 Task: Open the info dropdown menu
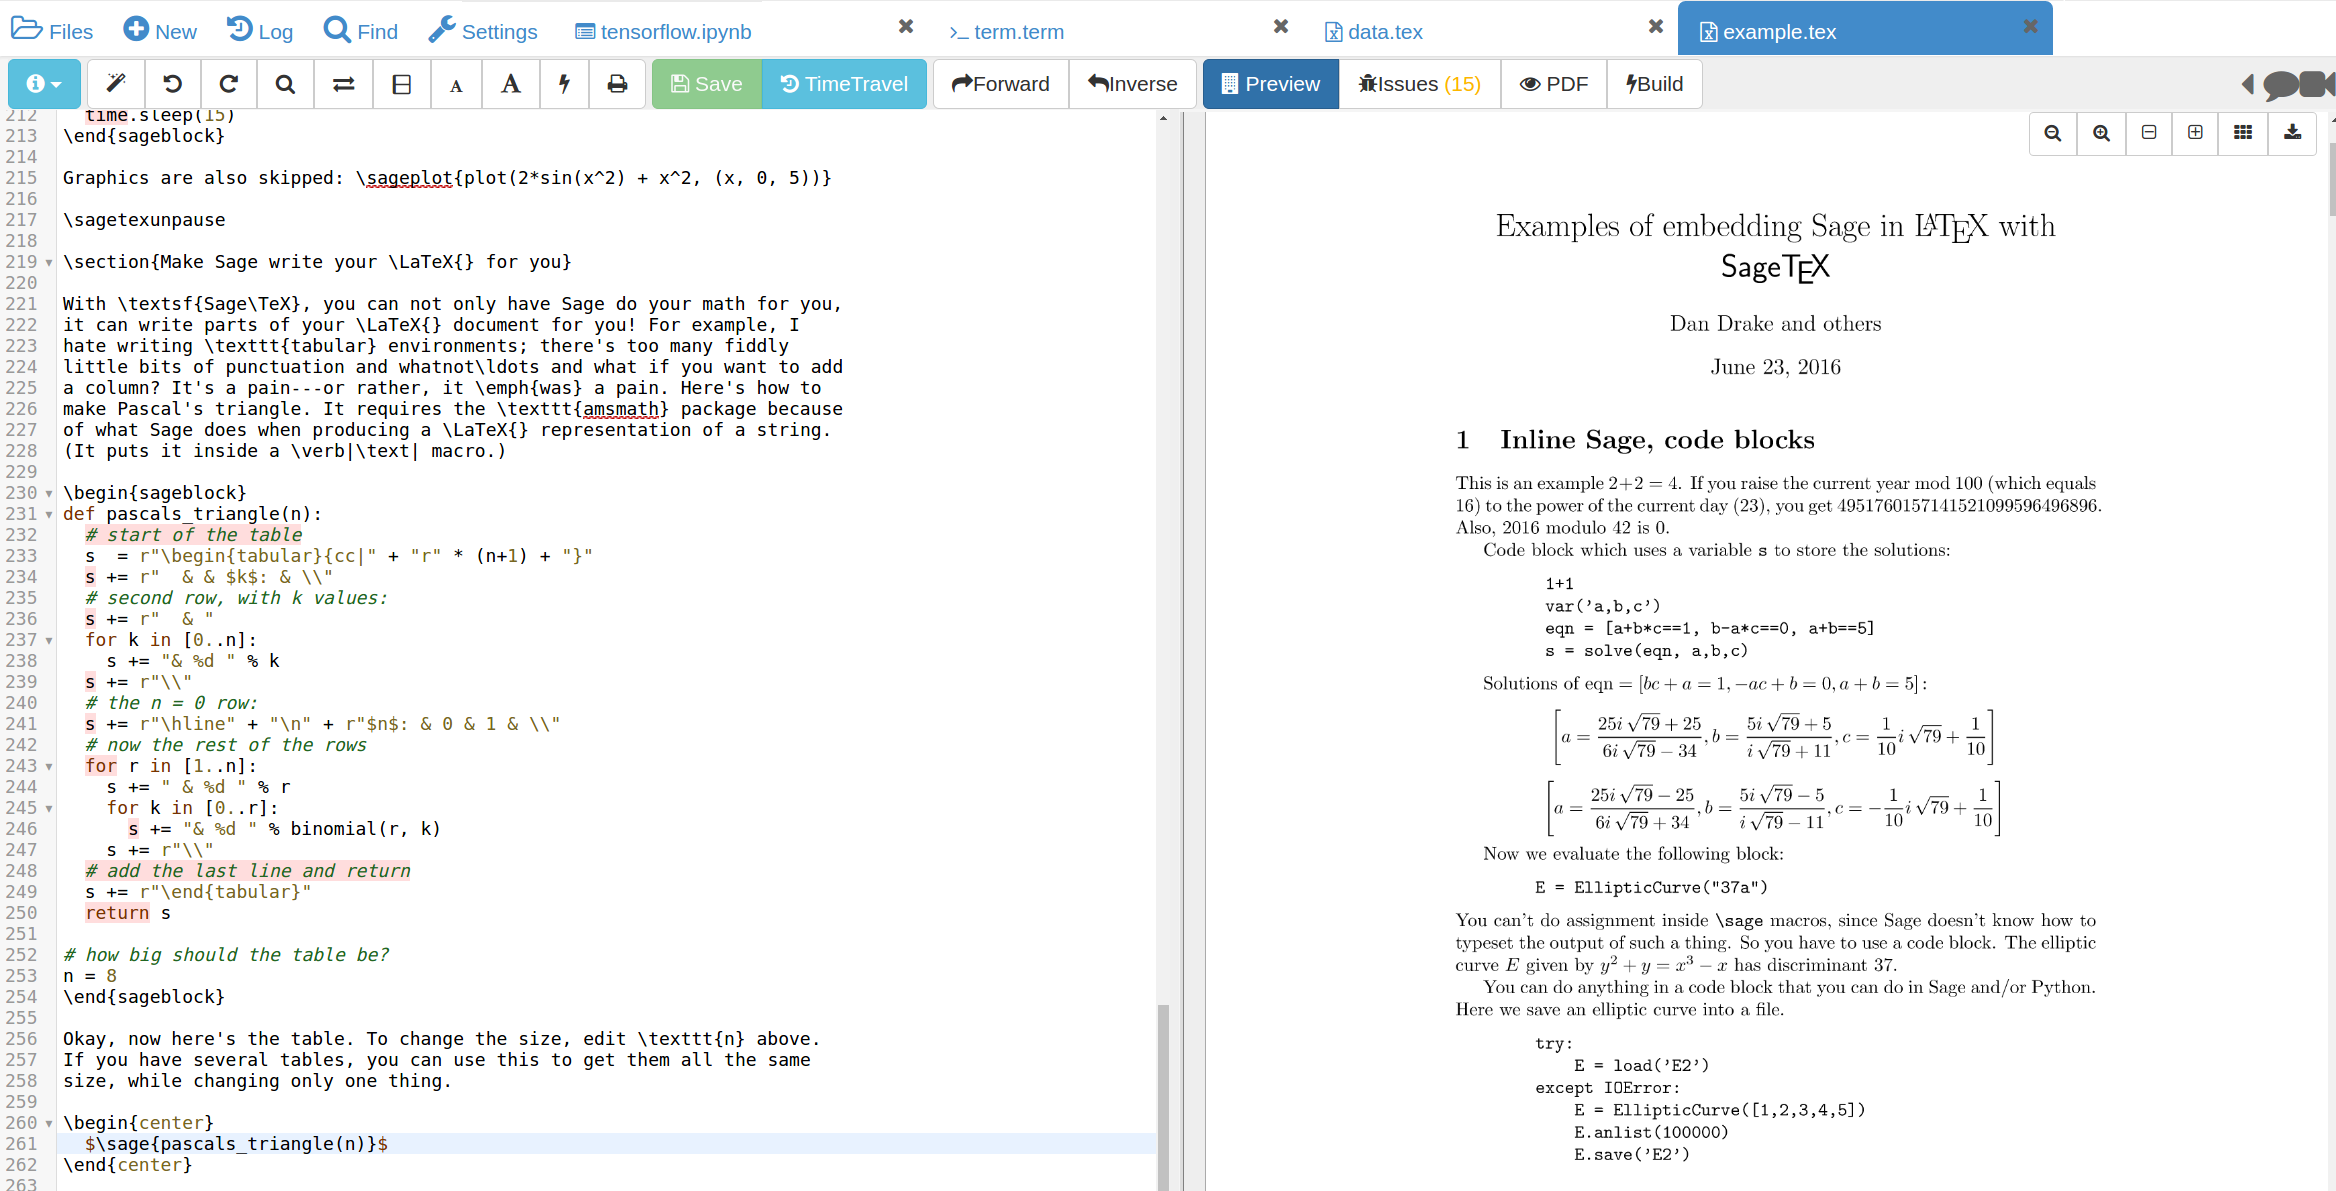pyautogui.click(x=44, y=84)
